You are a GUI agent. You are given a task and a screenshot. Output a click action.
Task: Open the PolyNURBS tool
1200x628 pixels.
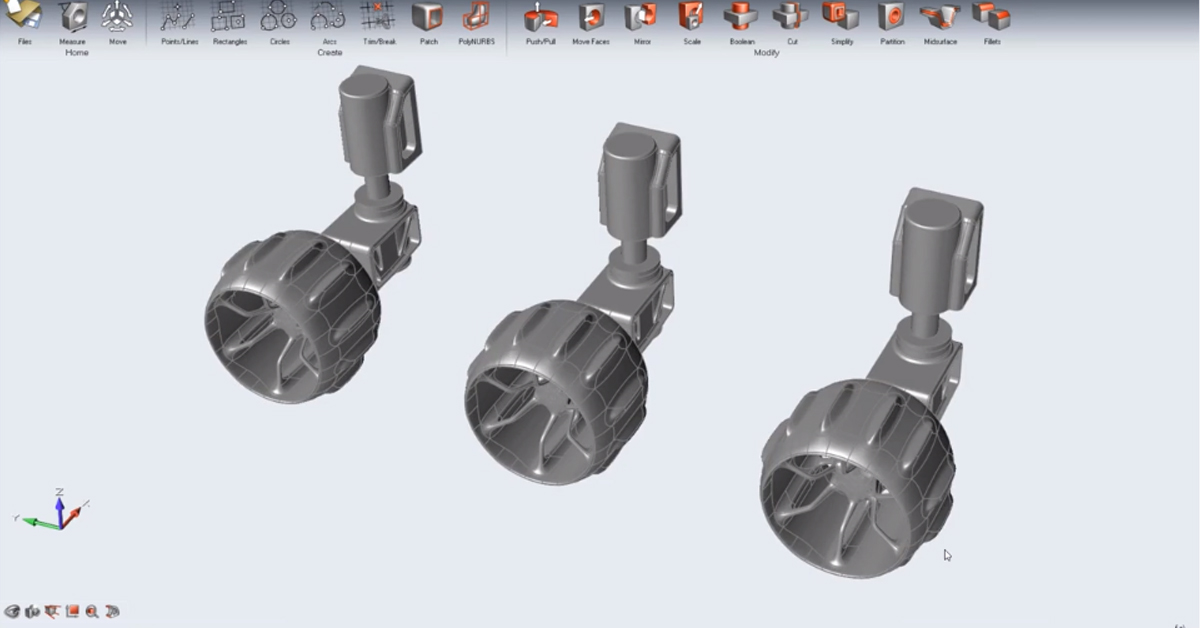point(476,17)
